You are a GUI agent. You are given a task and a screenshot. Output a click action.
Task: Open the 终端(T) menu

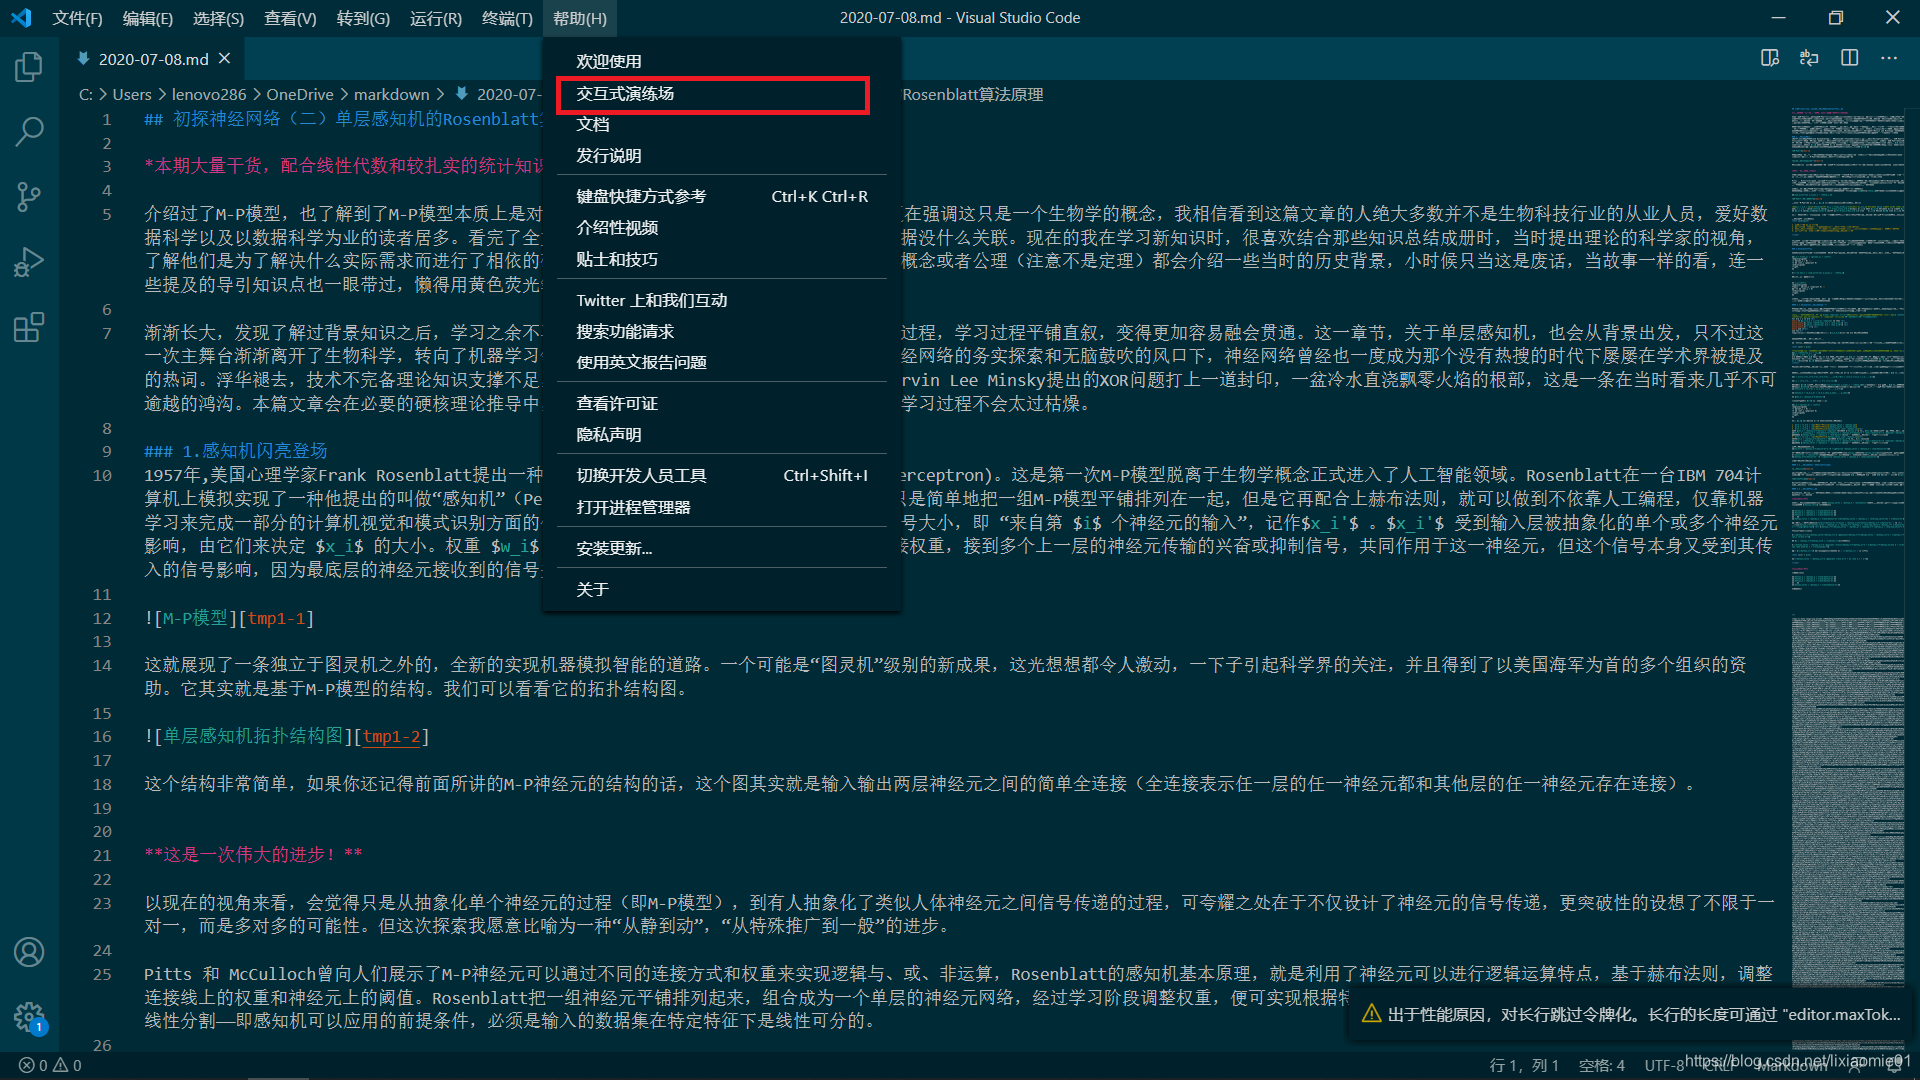click(x=507, y=18)
